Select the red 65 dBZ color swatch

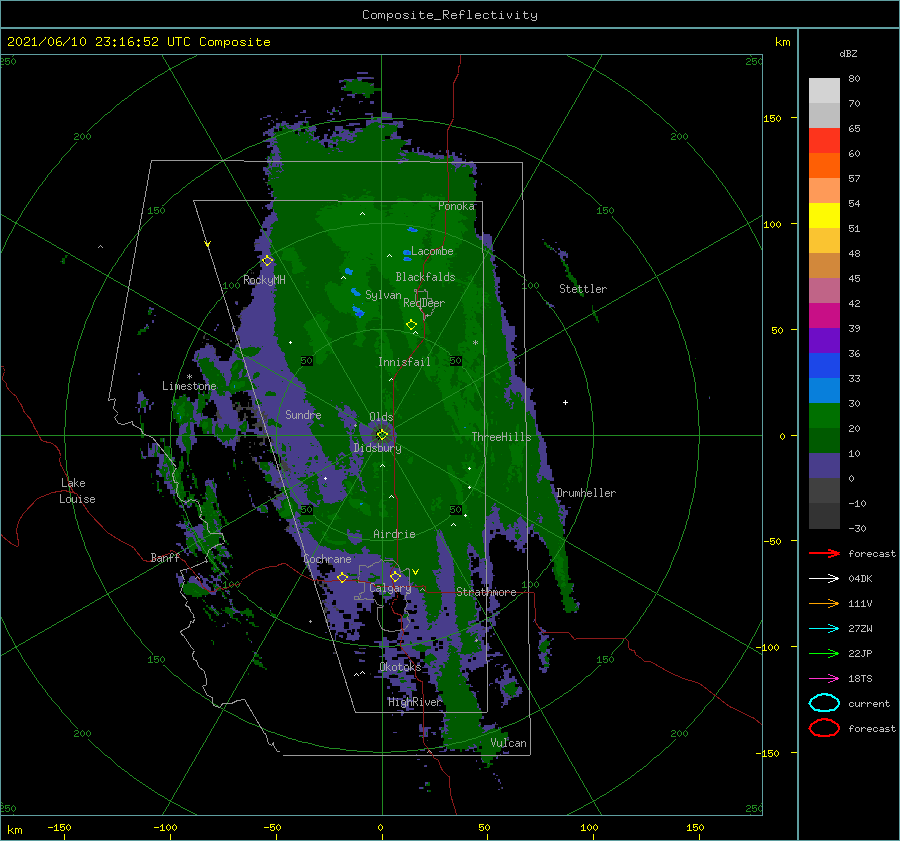tap(824, 141)
